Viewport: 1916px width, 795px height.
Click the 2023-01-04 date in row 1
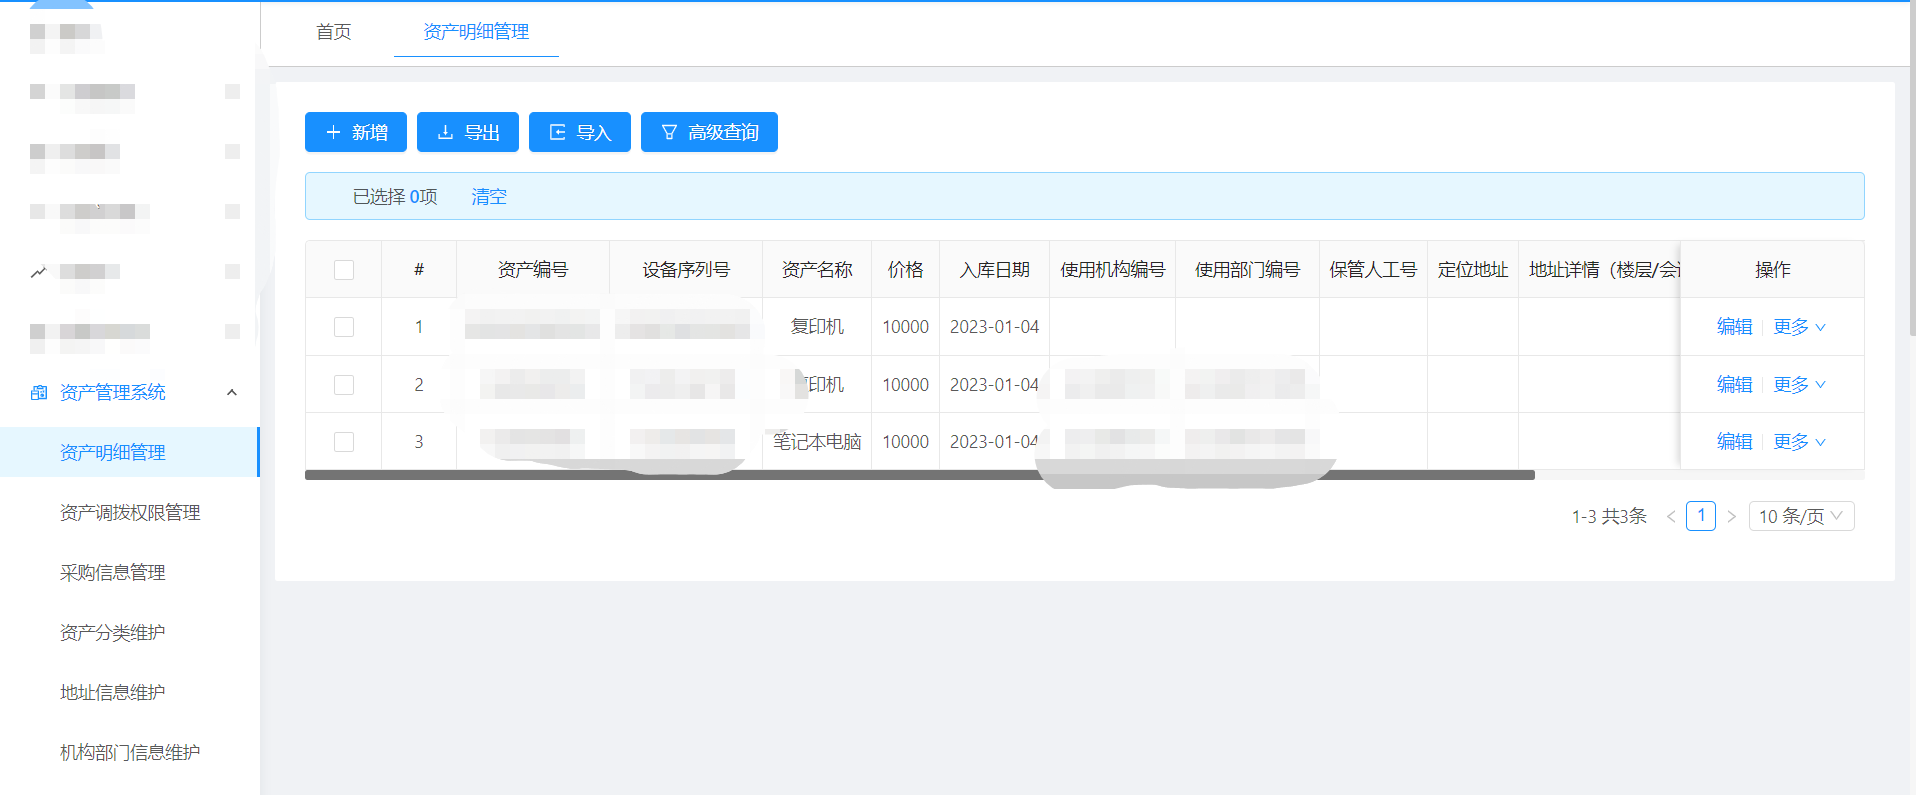pos(994,327)
